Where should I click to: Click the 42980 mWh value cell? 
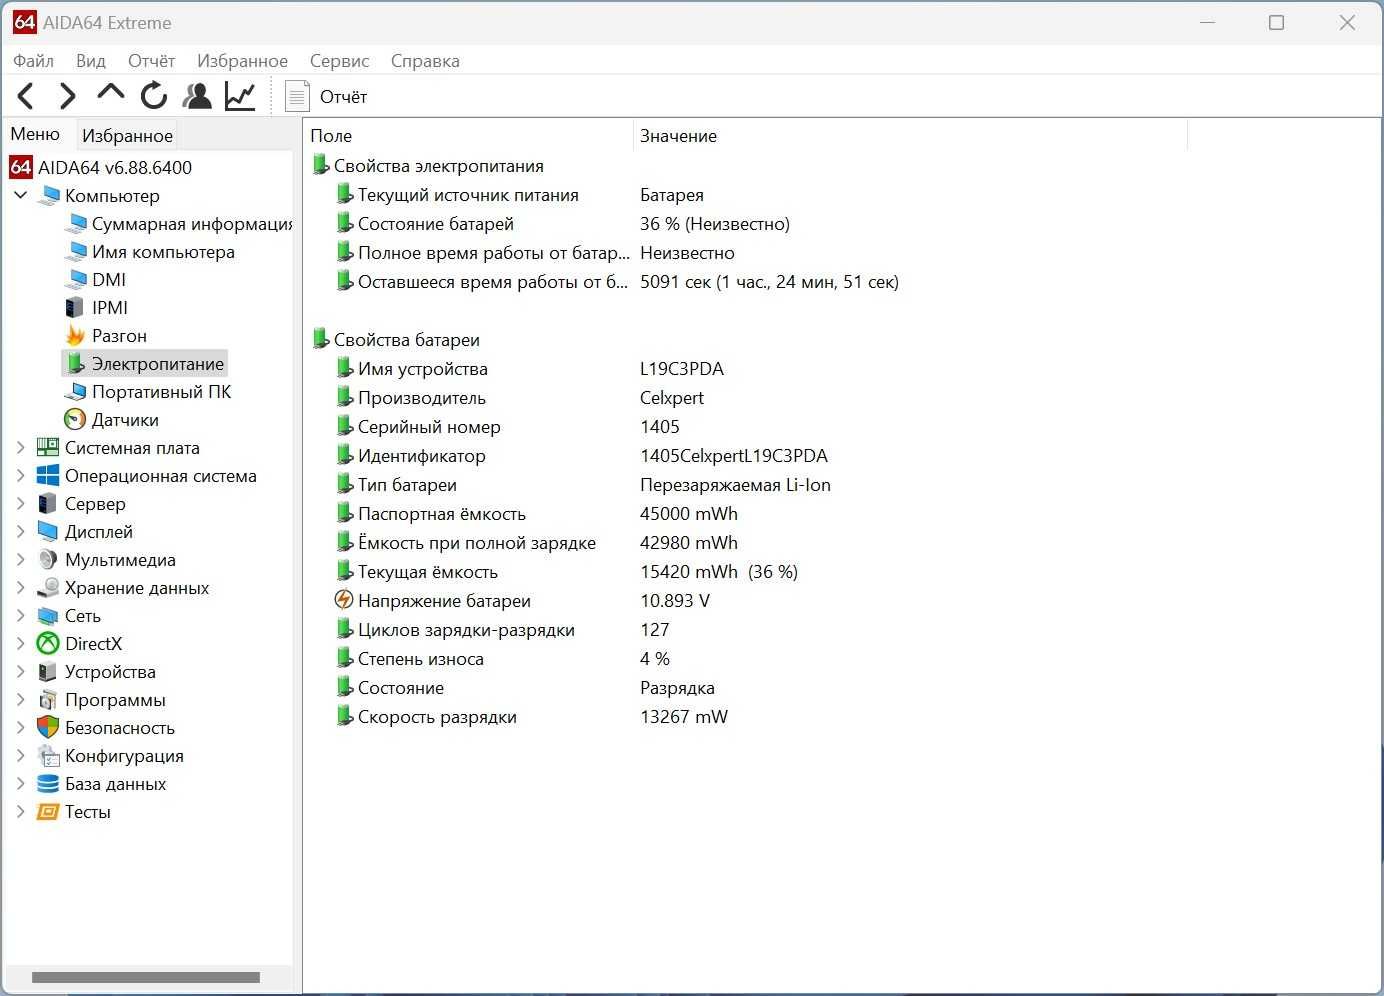point(689,542)
